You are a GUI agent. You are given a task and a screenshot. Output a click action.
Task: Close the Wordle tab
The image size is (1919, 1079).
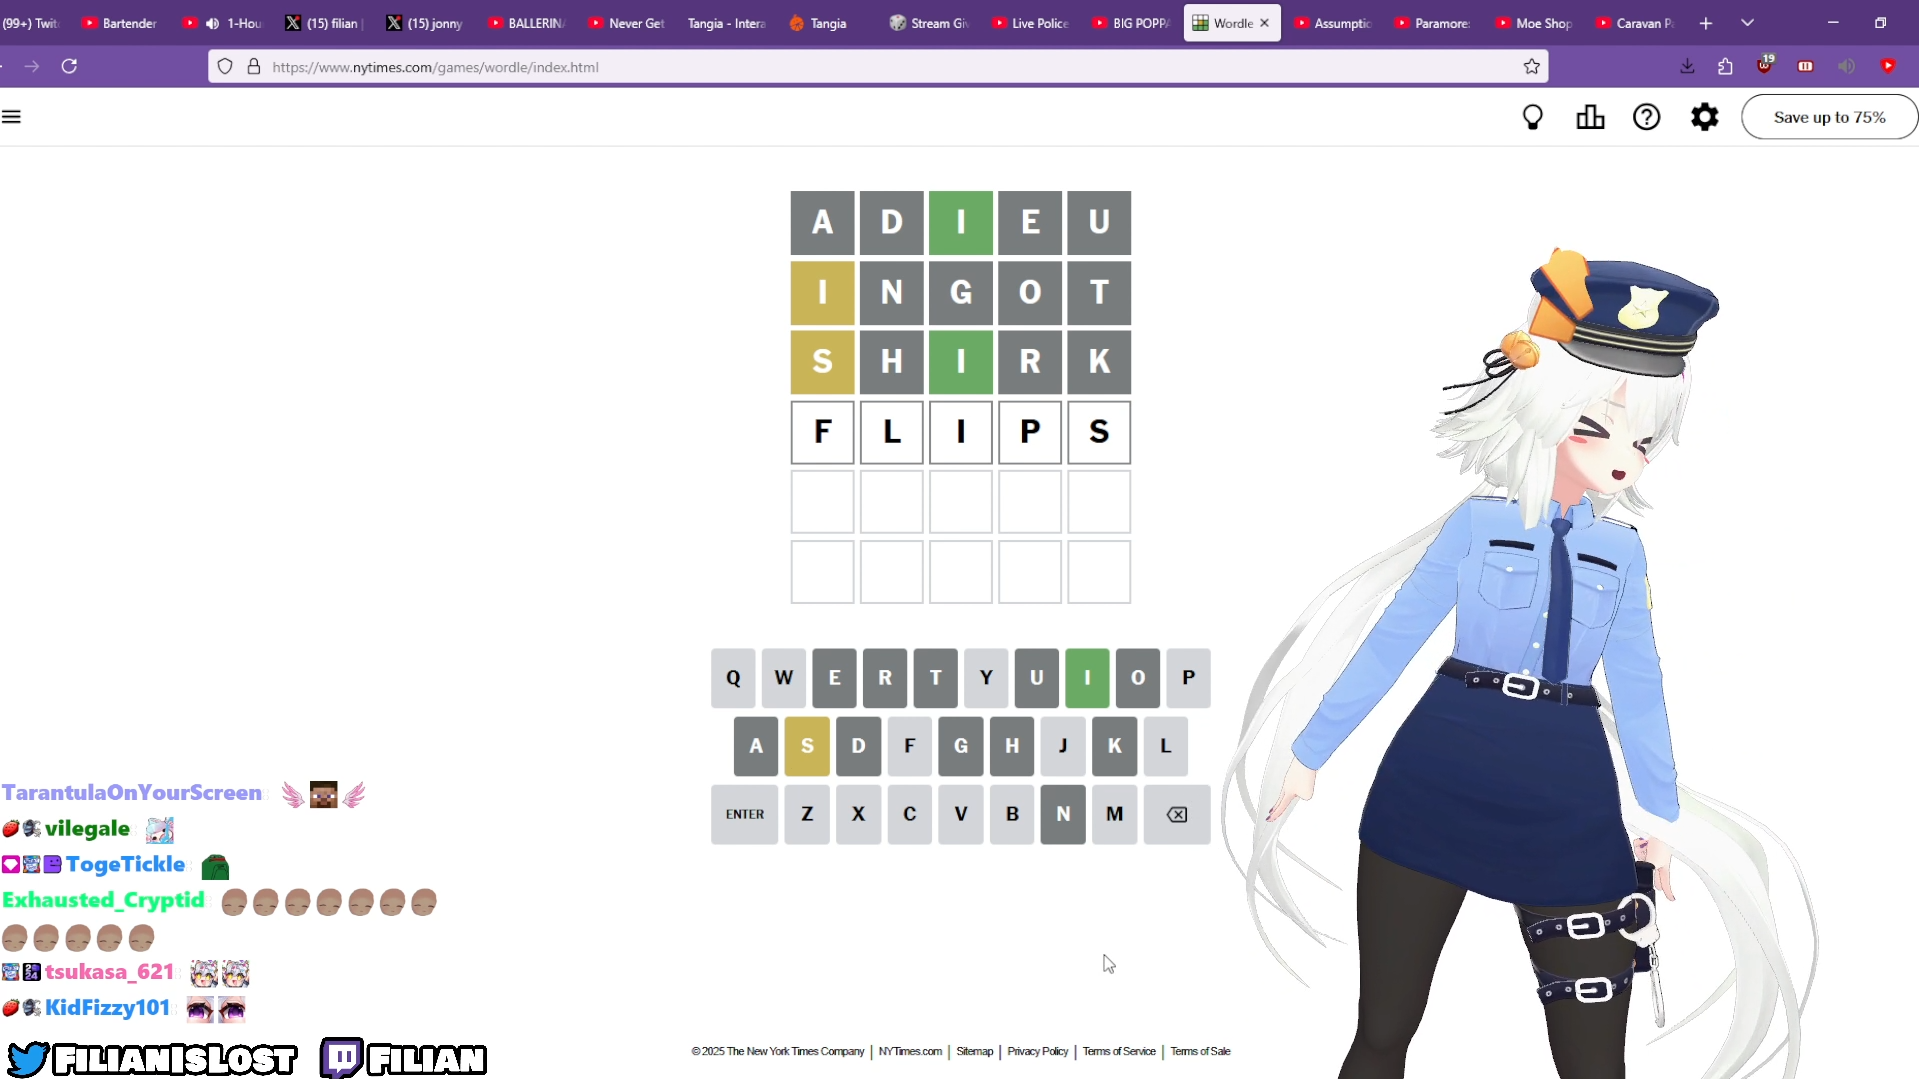1264,23
